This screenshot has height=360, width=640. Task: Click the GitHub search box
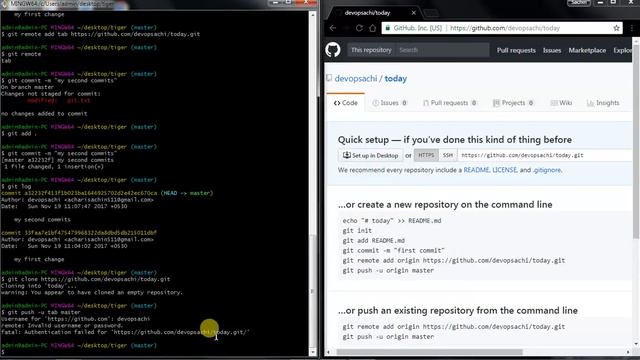click(442, 50)
